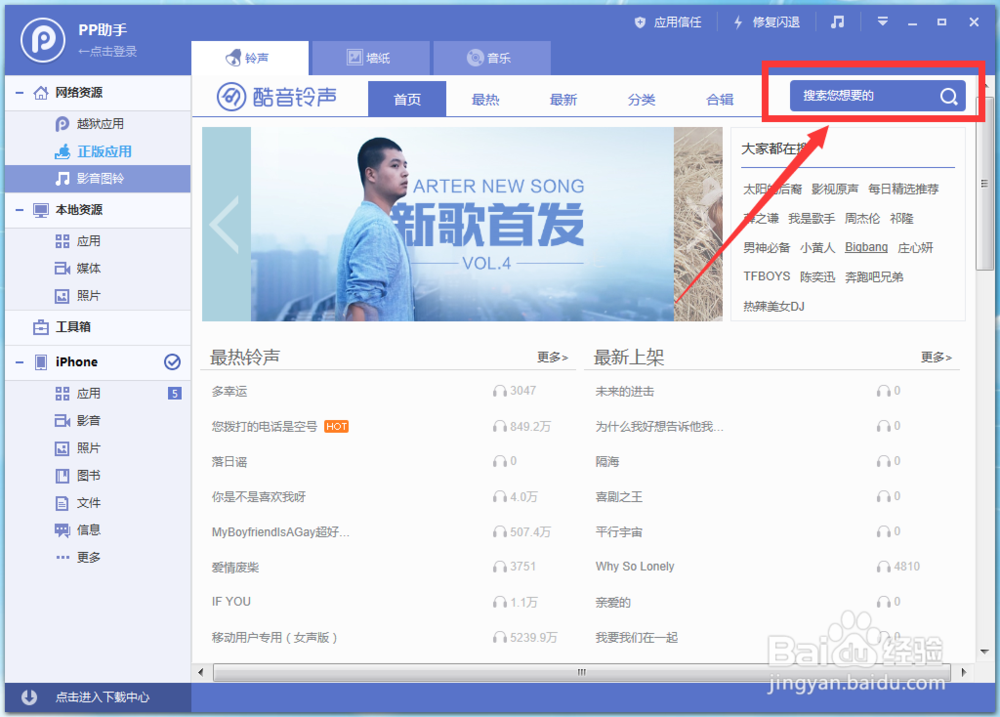Screen dimensions: 1000x717
Task: Open 更多 for 最热铃声
Action: (552, 357)
